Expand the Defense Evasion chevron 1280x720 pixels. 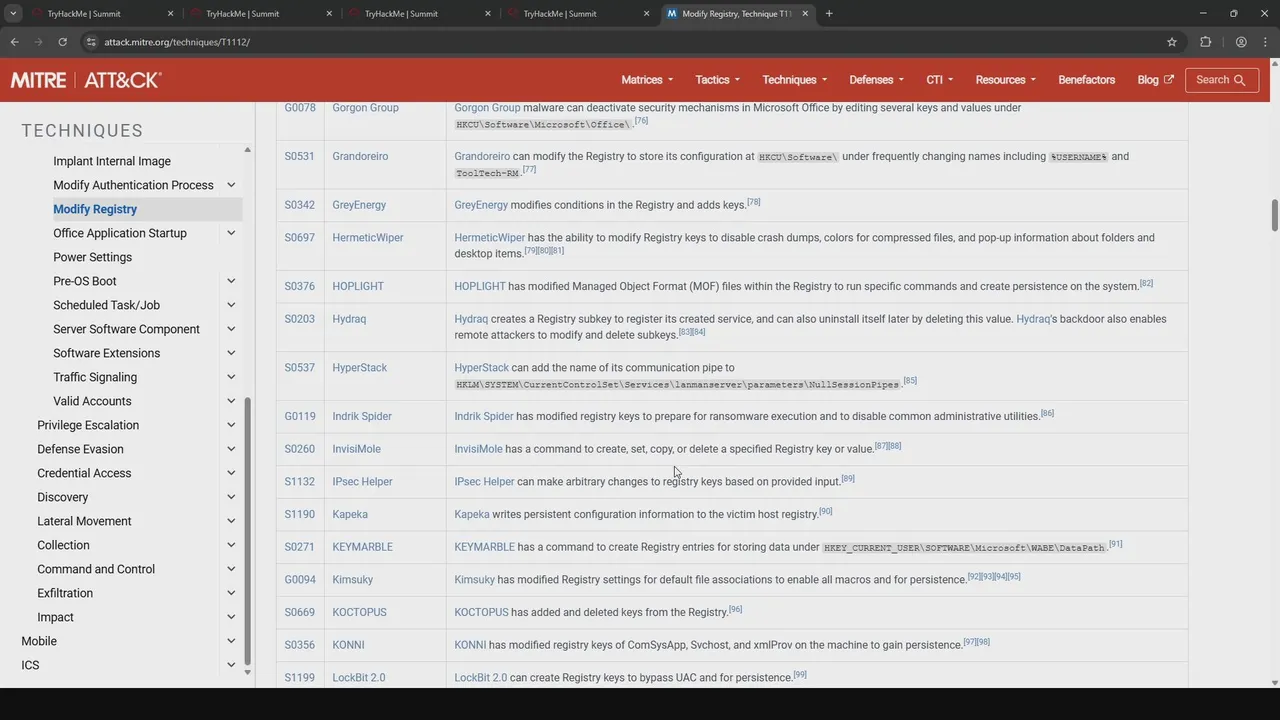[x=231, y=449]
